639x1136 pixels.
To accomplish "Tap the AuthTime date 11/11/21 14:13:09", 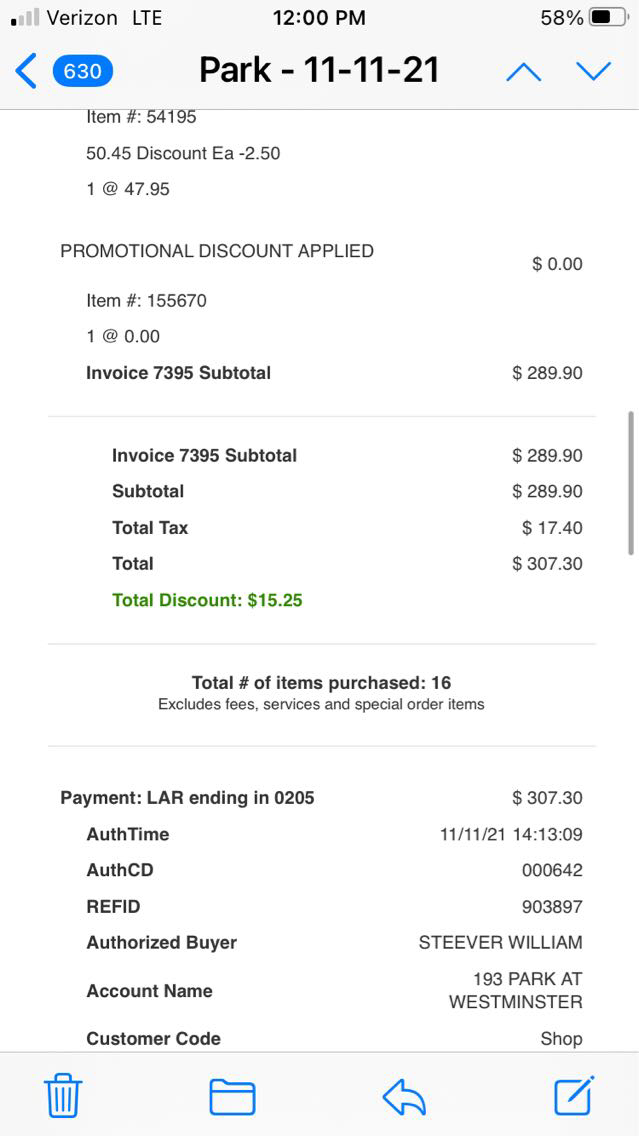I will click(x=511, y=834).
